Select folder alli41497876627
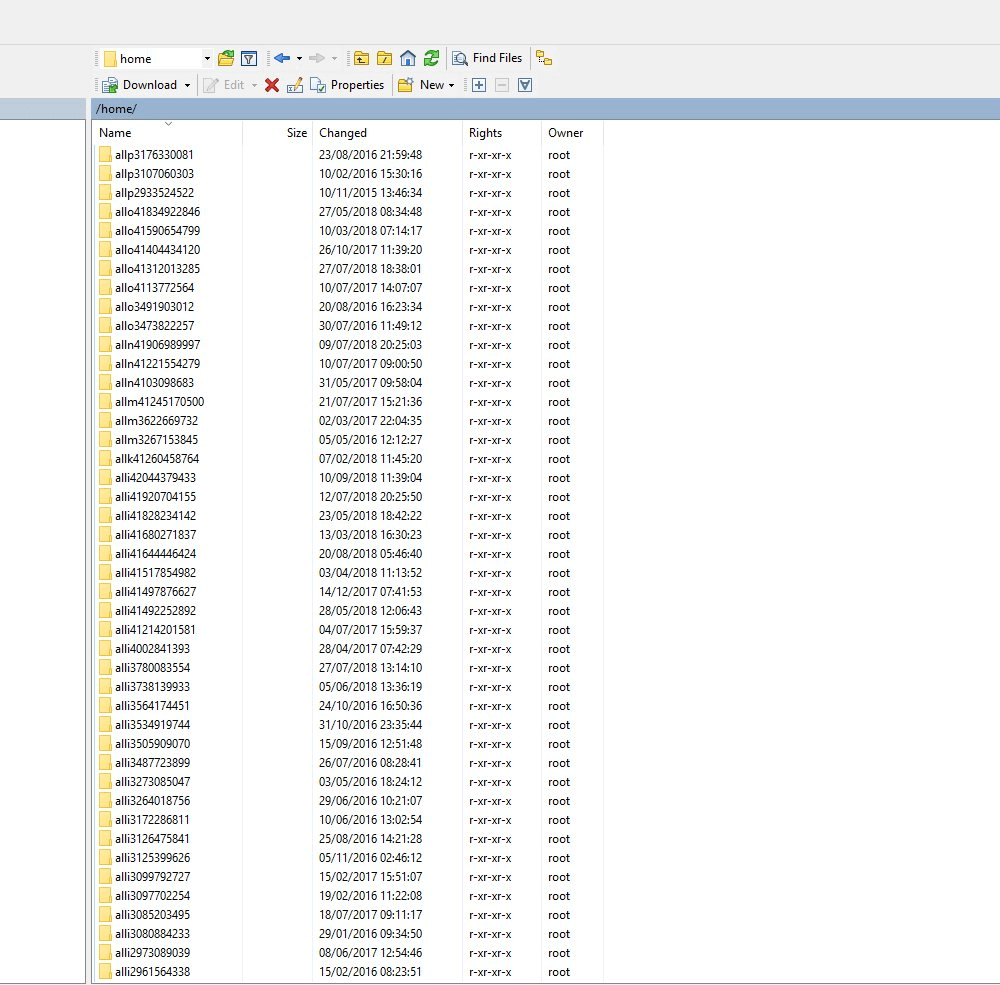1000x985 pixels. (x=156, y=592)
